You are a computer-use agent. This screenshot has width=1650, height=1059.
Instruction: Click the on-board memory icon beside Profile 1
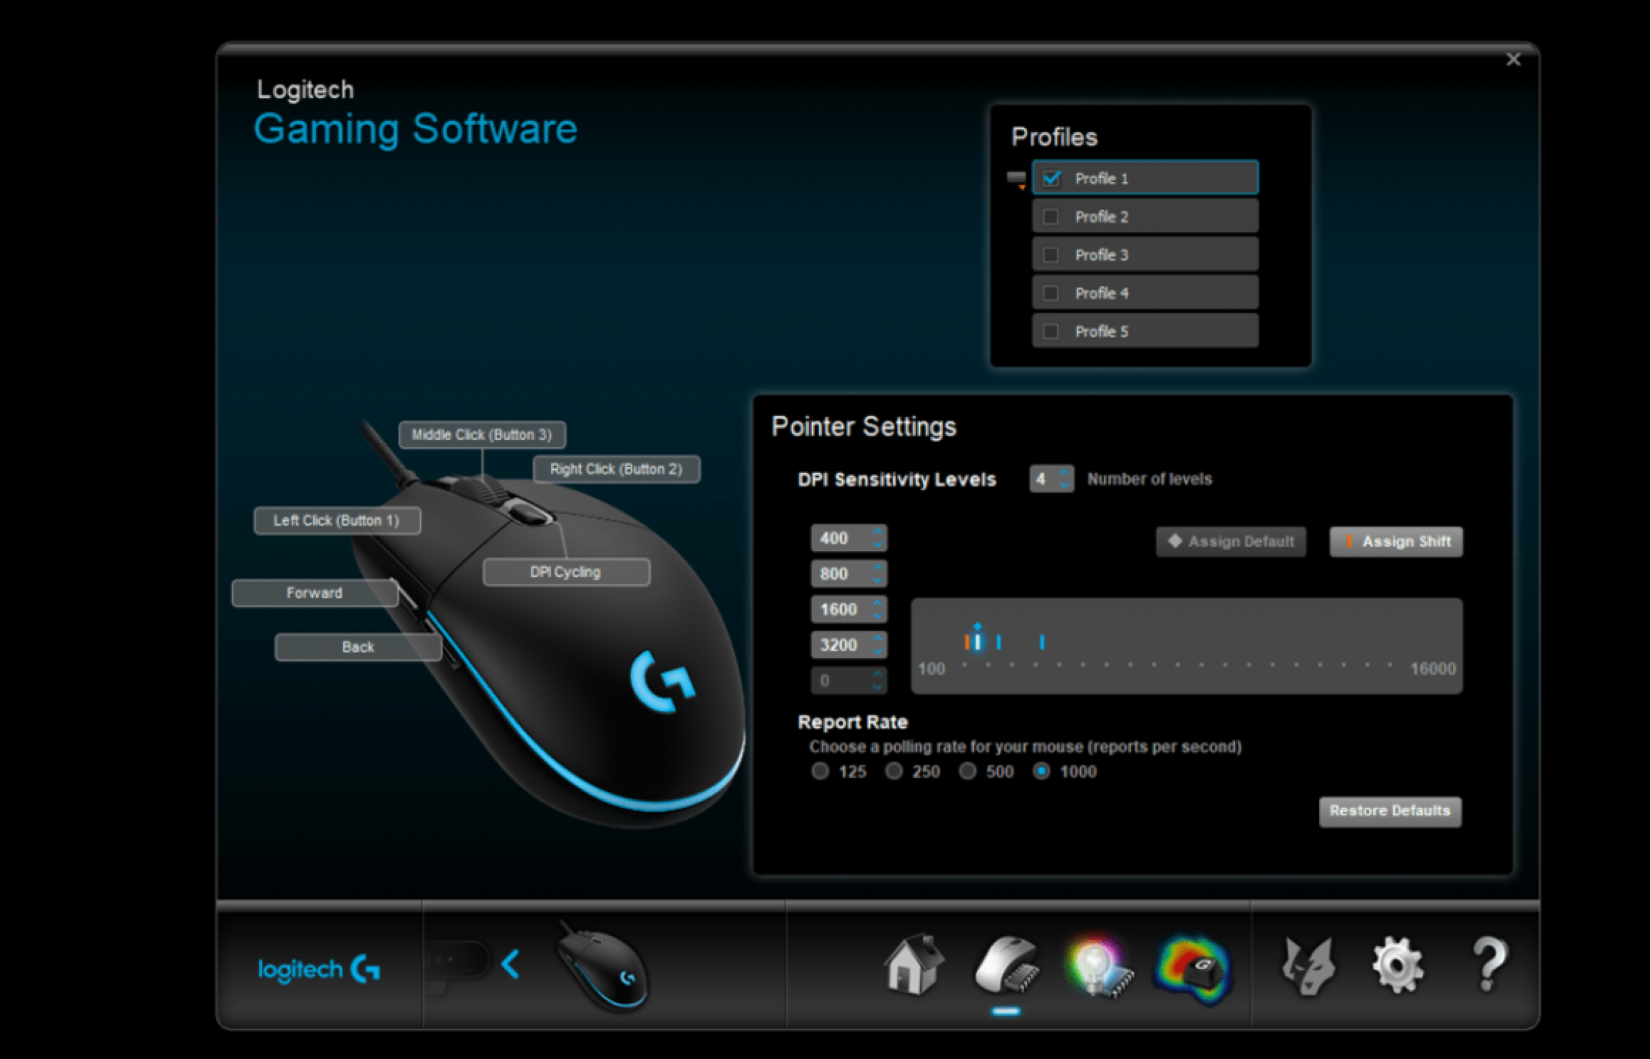click(1016, 180)
